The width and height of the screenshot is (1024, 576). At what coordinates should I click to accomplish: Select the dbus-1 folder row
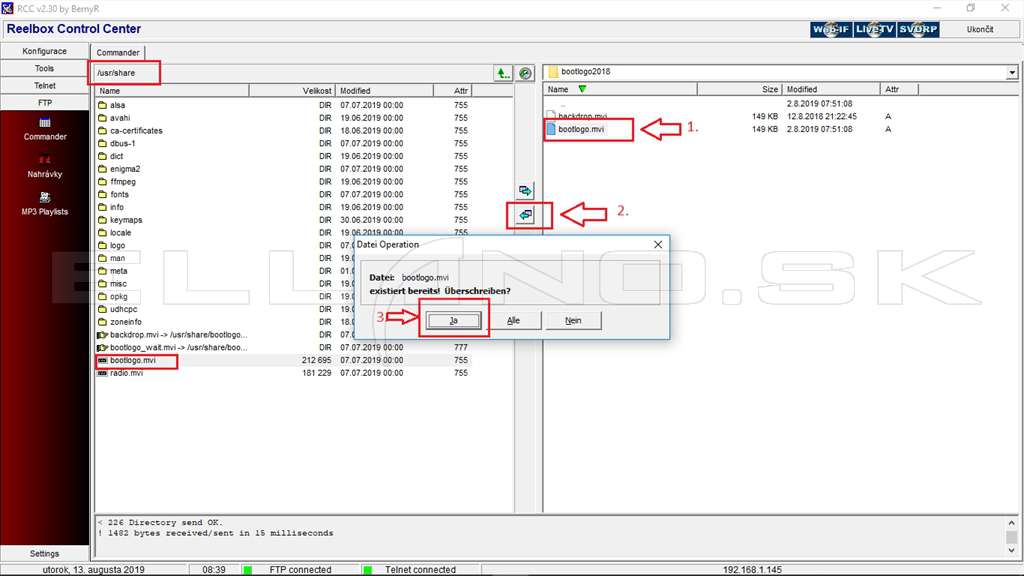283,143
